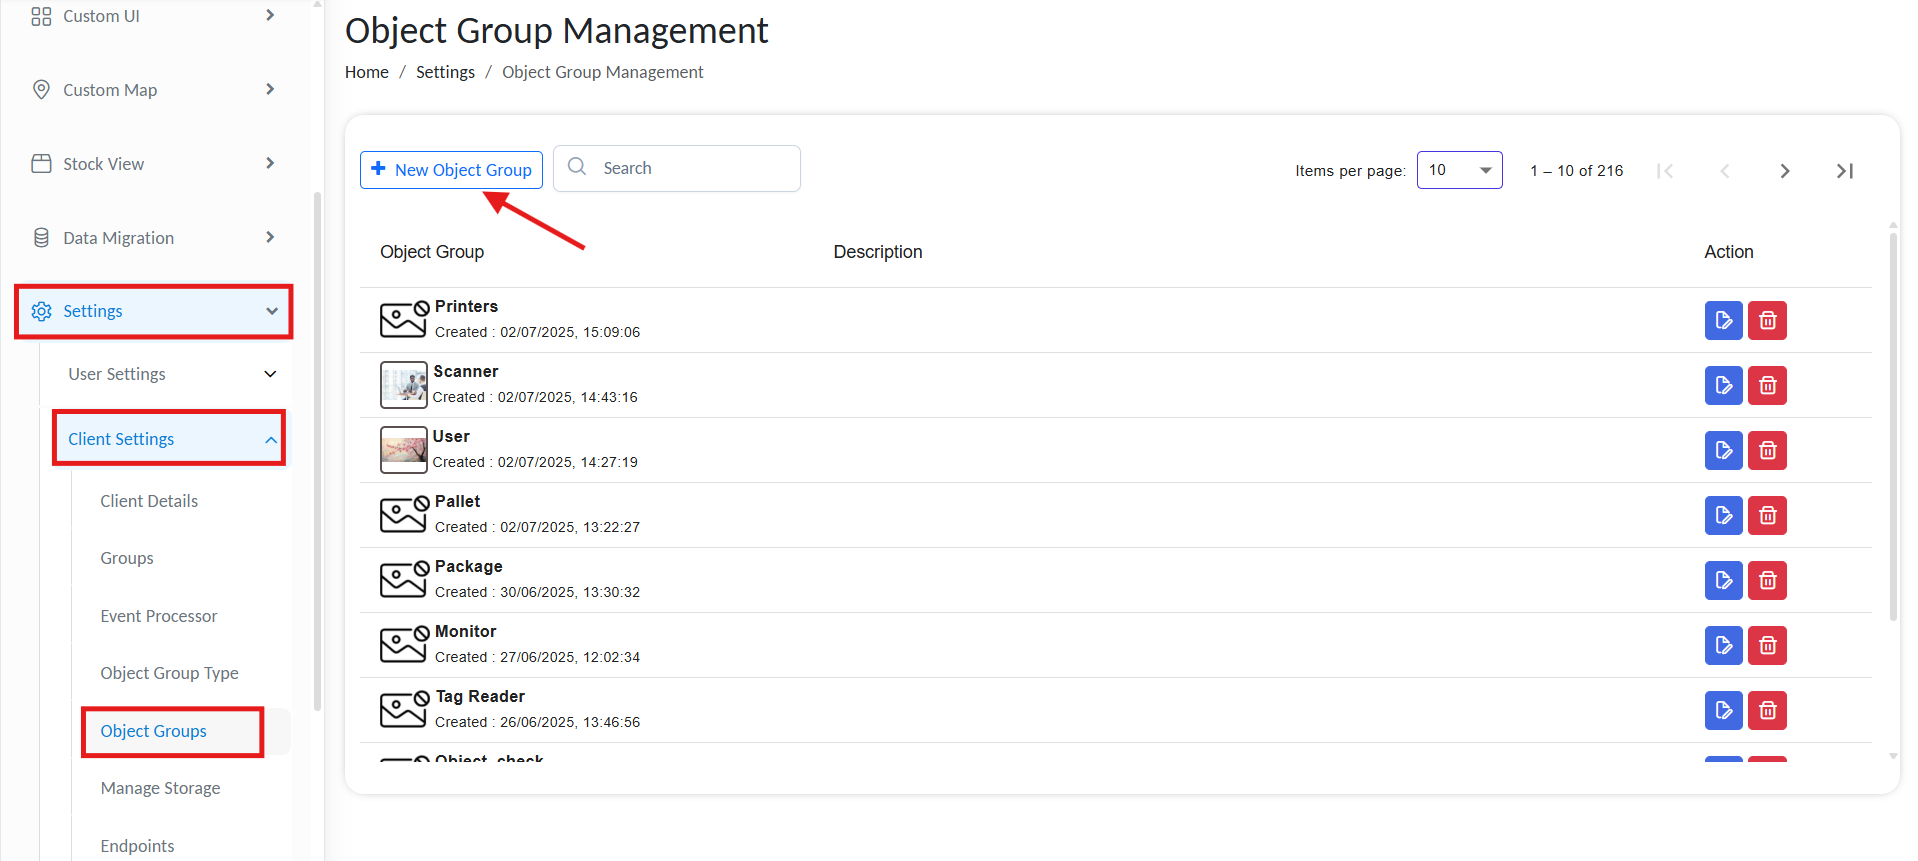Open Object Group Type menu item
The height and width of the screenshot is (861, 1918).
tap(169, 673)
